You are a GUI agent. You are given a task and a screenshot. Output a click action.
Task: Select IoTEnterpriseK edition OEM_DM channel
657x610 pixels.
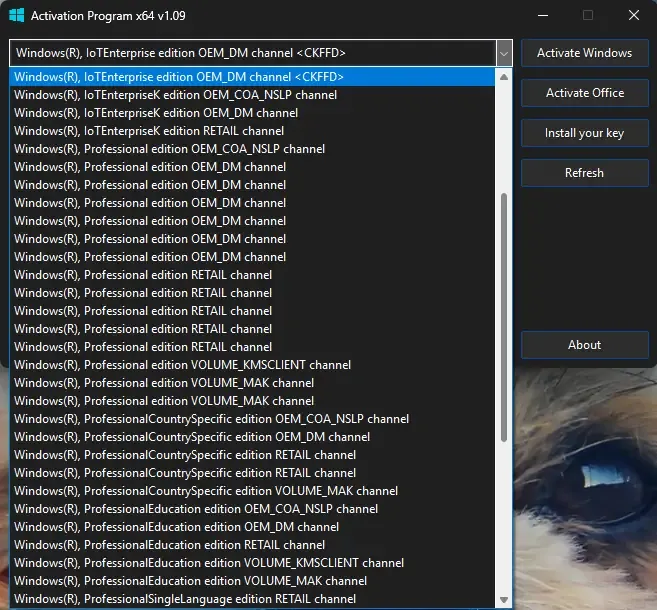[x=252, y=113]
